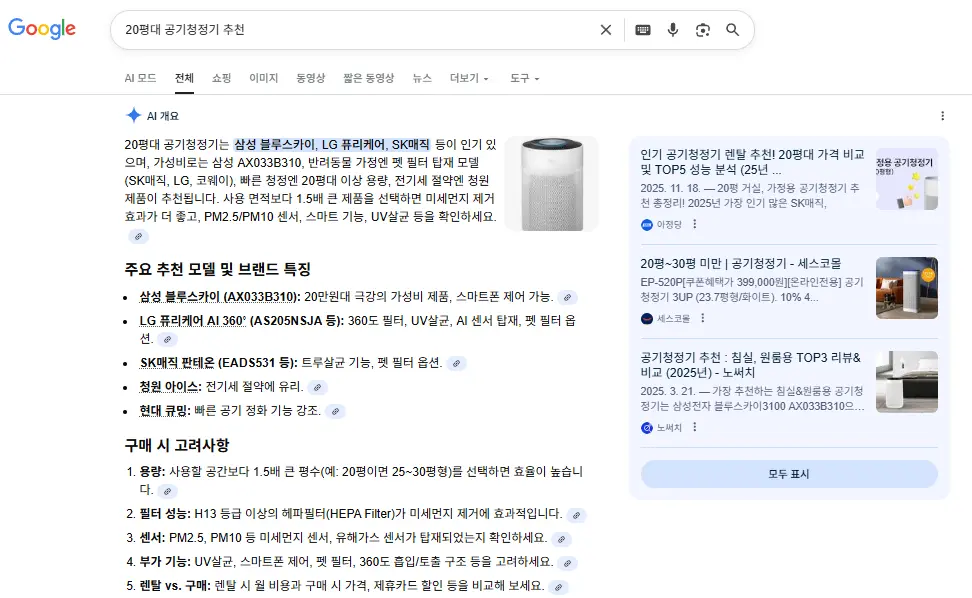Open Google Lens image search
Viewport: 972px width, 598px height.
coord(703,30)
